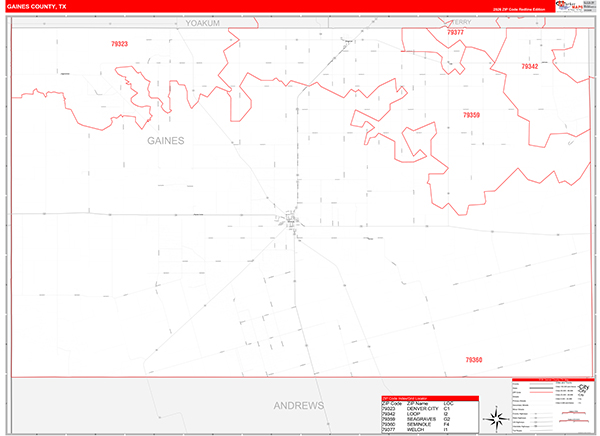Click the GAINES county name label
Image resolution: width=600 pixels, height=436 pixels.
[x=166, y=141]
